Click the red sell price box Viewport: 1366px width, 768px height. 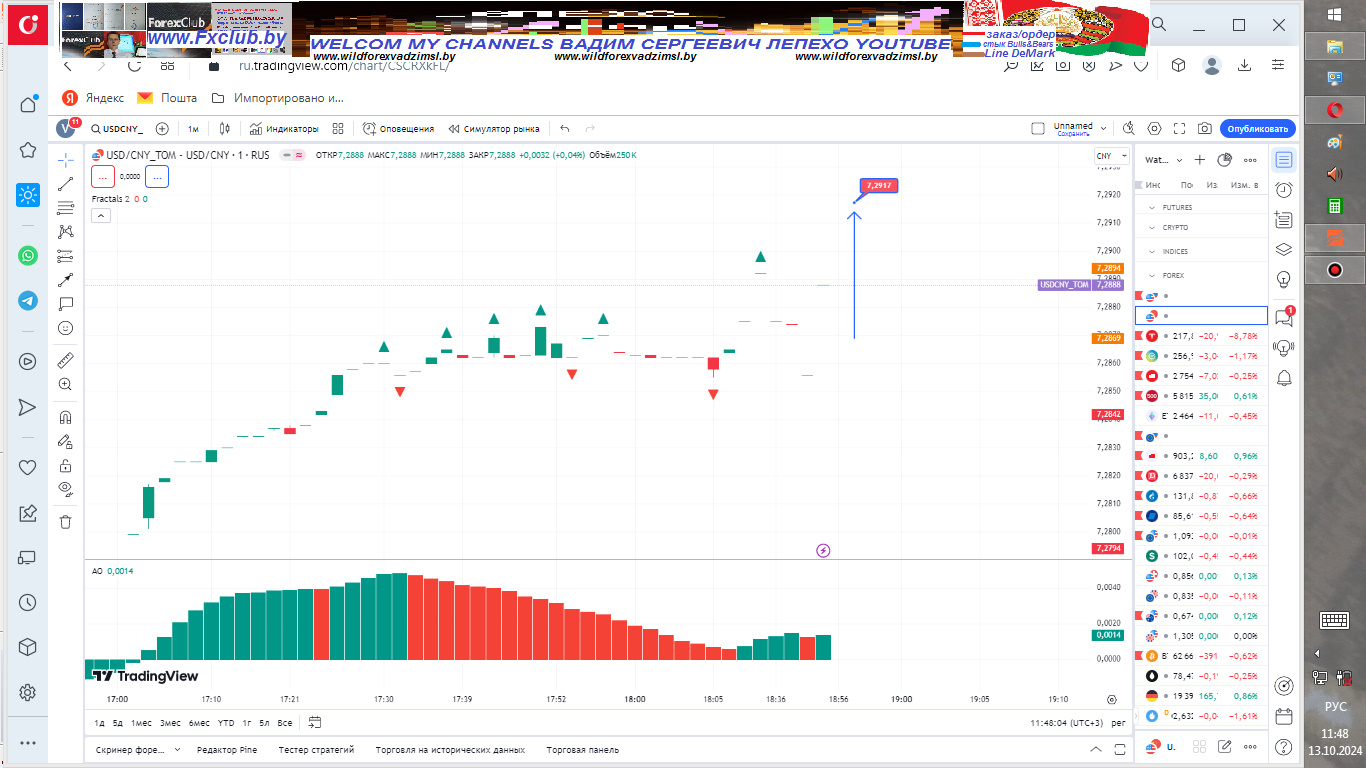[x=102, y=176]
